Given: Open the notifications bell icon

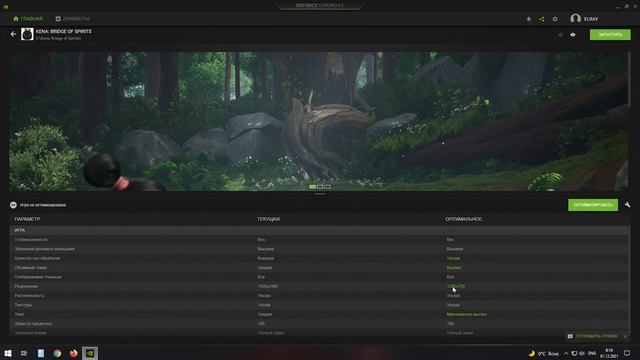Looking at the screenshot, I should click(x=529, y=19).
